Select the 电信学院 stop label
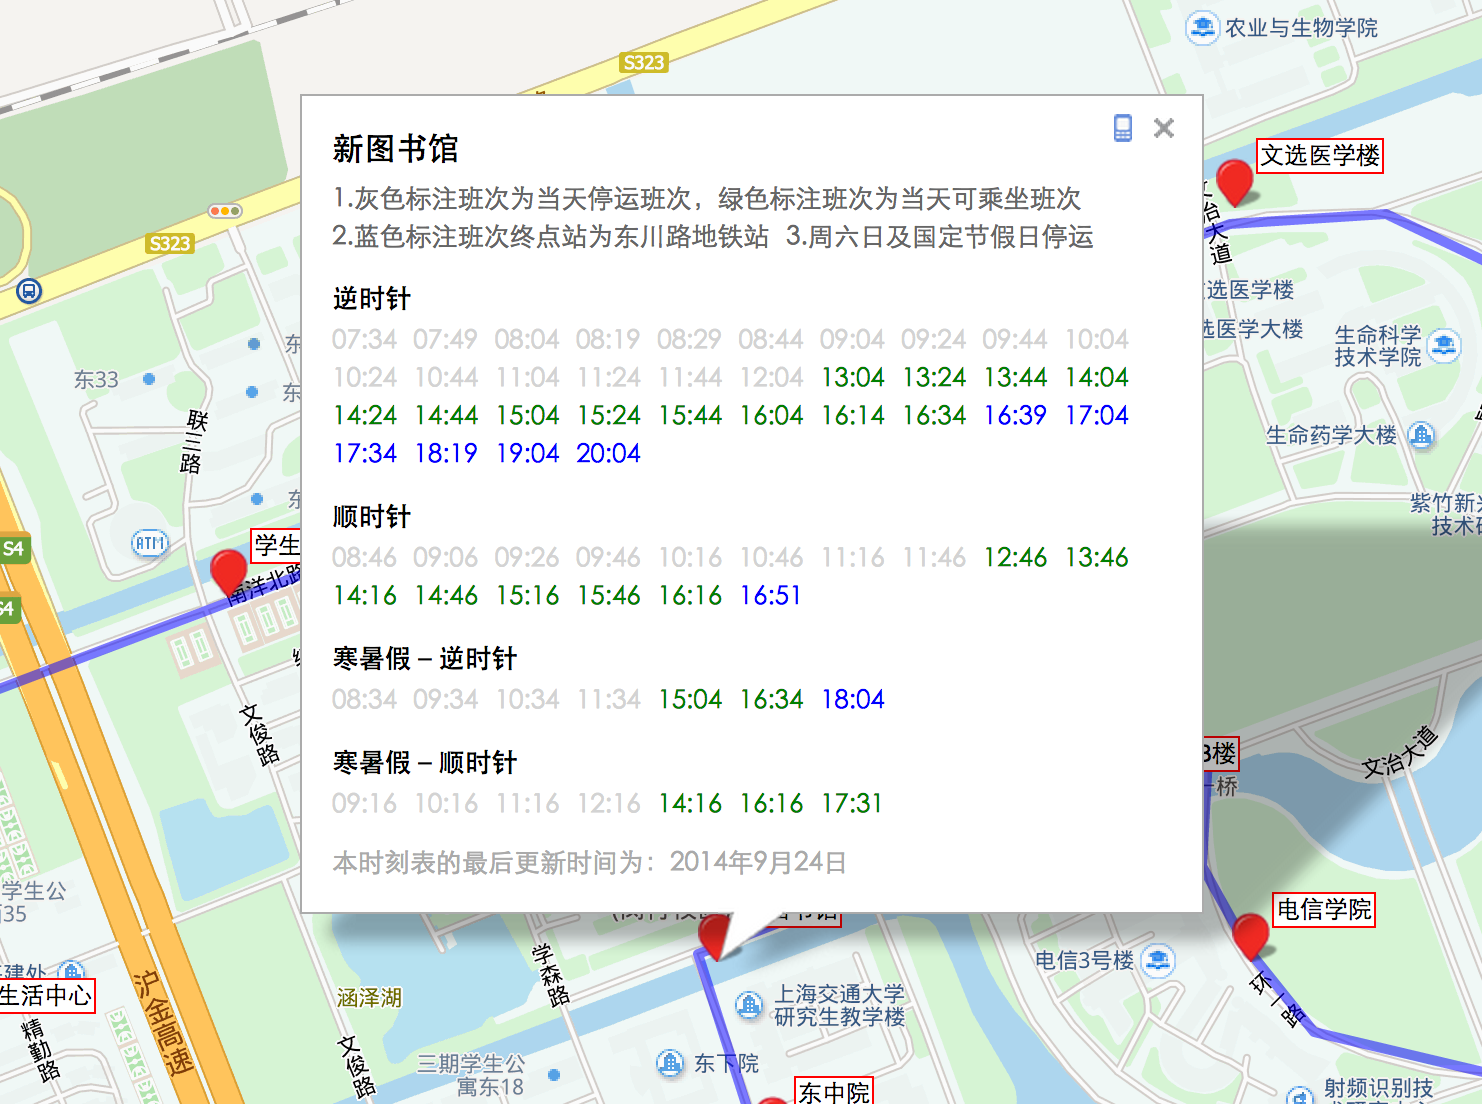Screen dimensions: 1482x1104 pos(1324,909)
